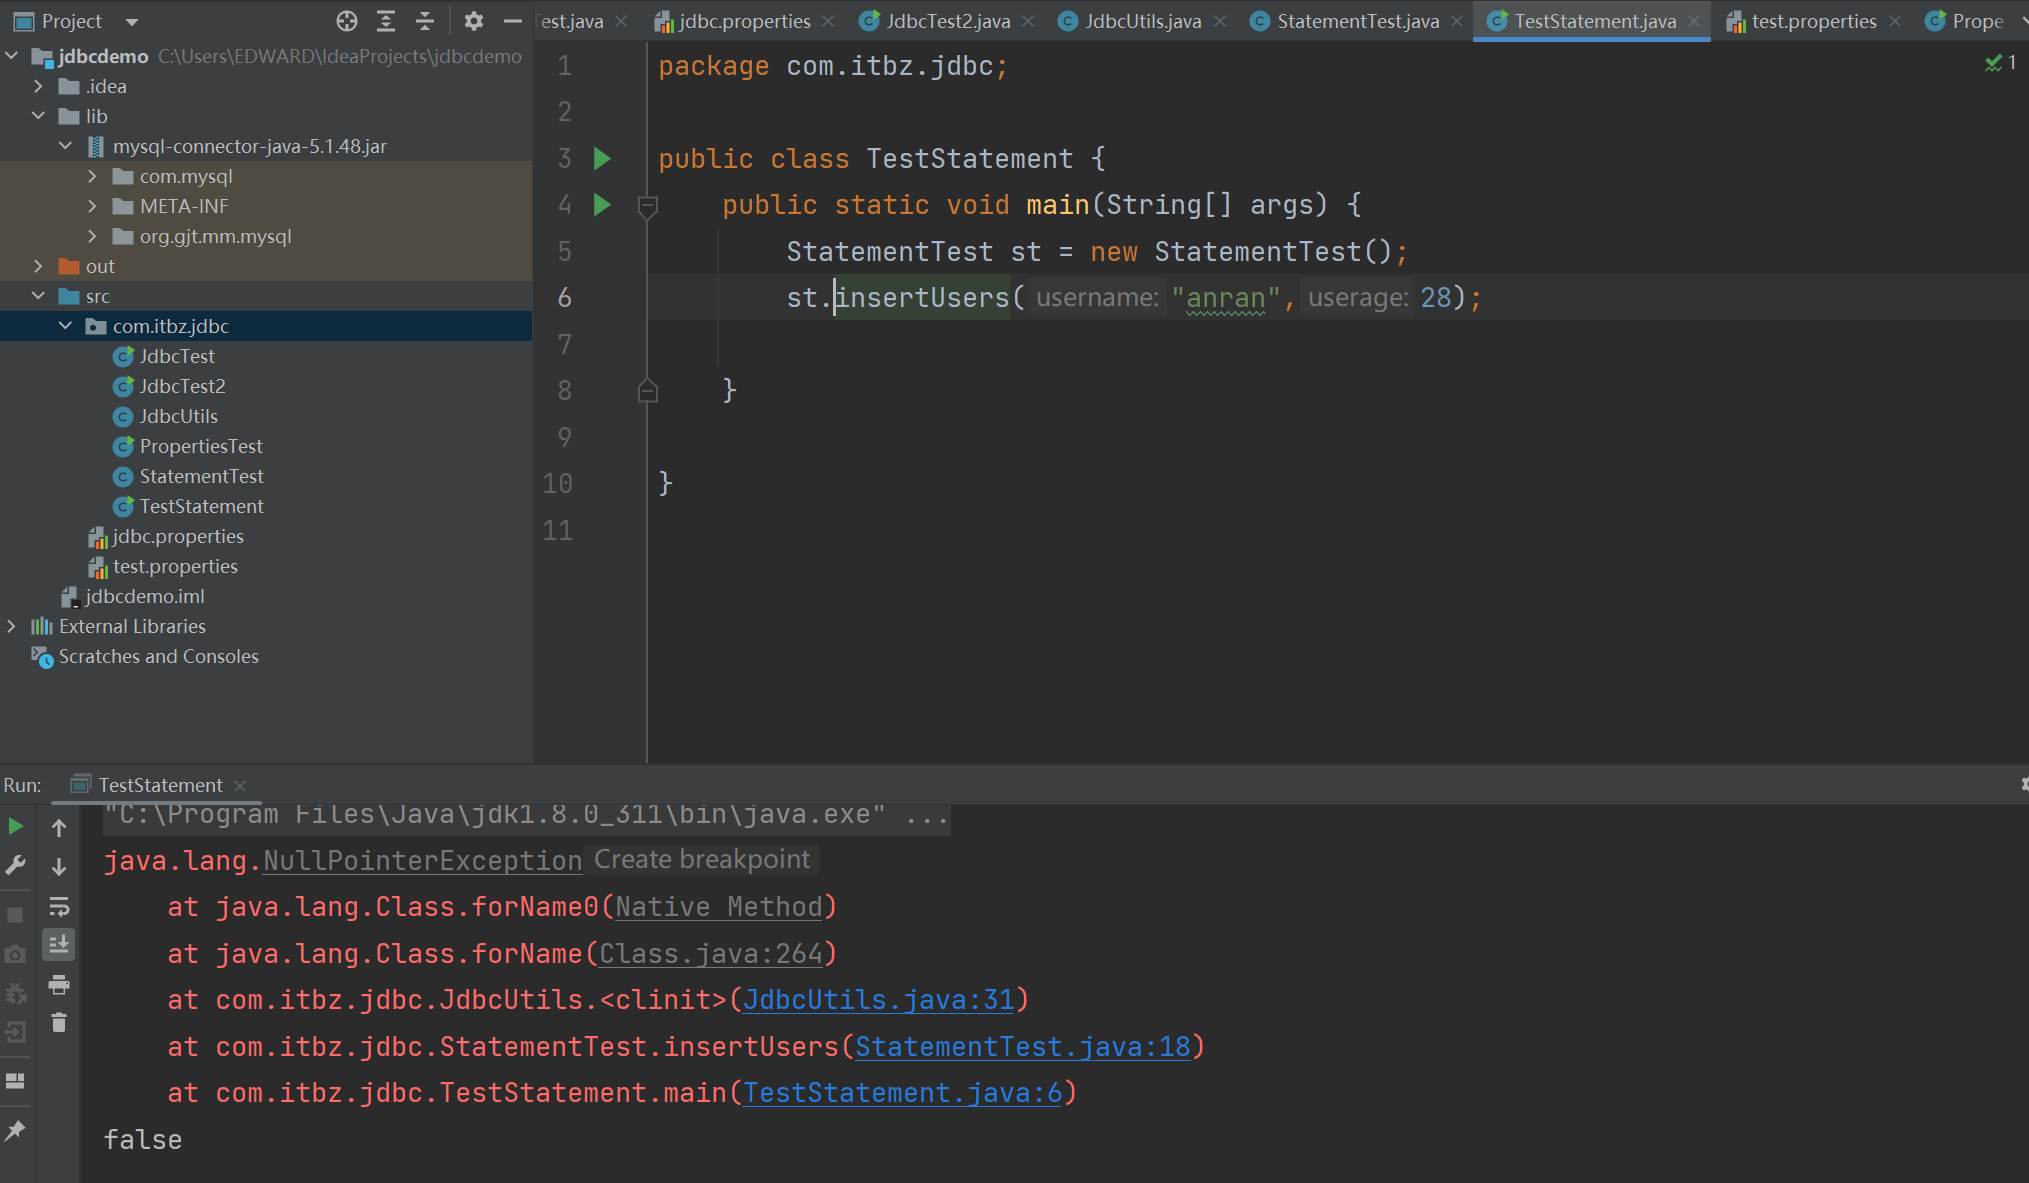Expand External Libraries node
Viewport: 2029px width, 1183px height.
coord(11,626)
